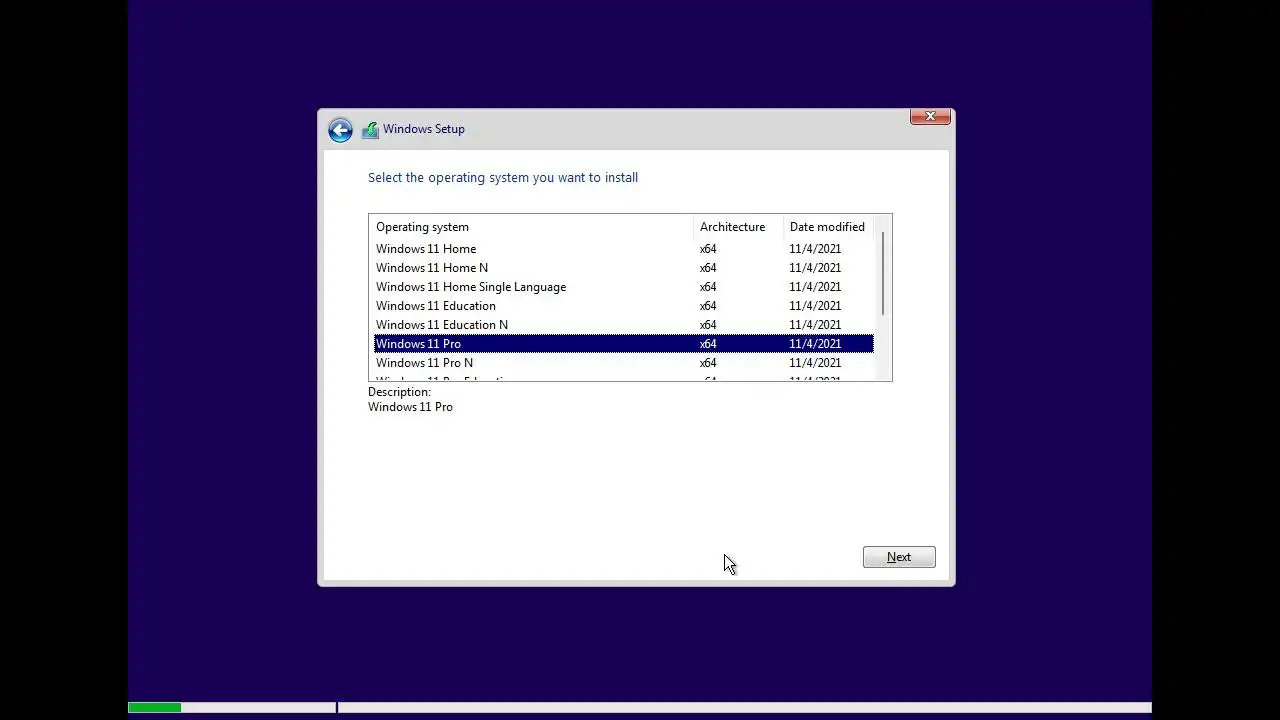Select Windows 11 Home row
1280x720 pixels.
624,249
